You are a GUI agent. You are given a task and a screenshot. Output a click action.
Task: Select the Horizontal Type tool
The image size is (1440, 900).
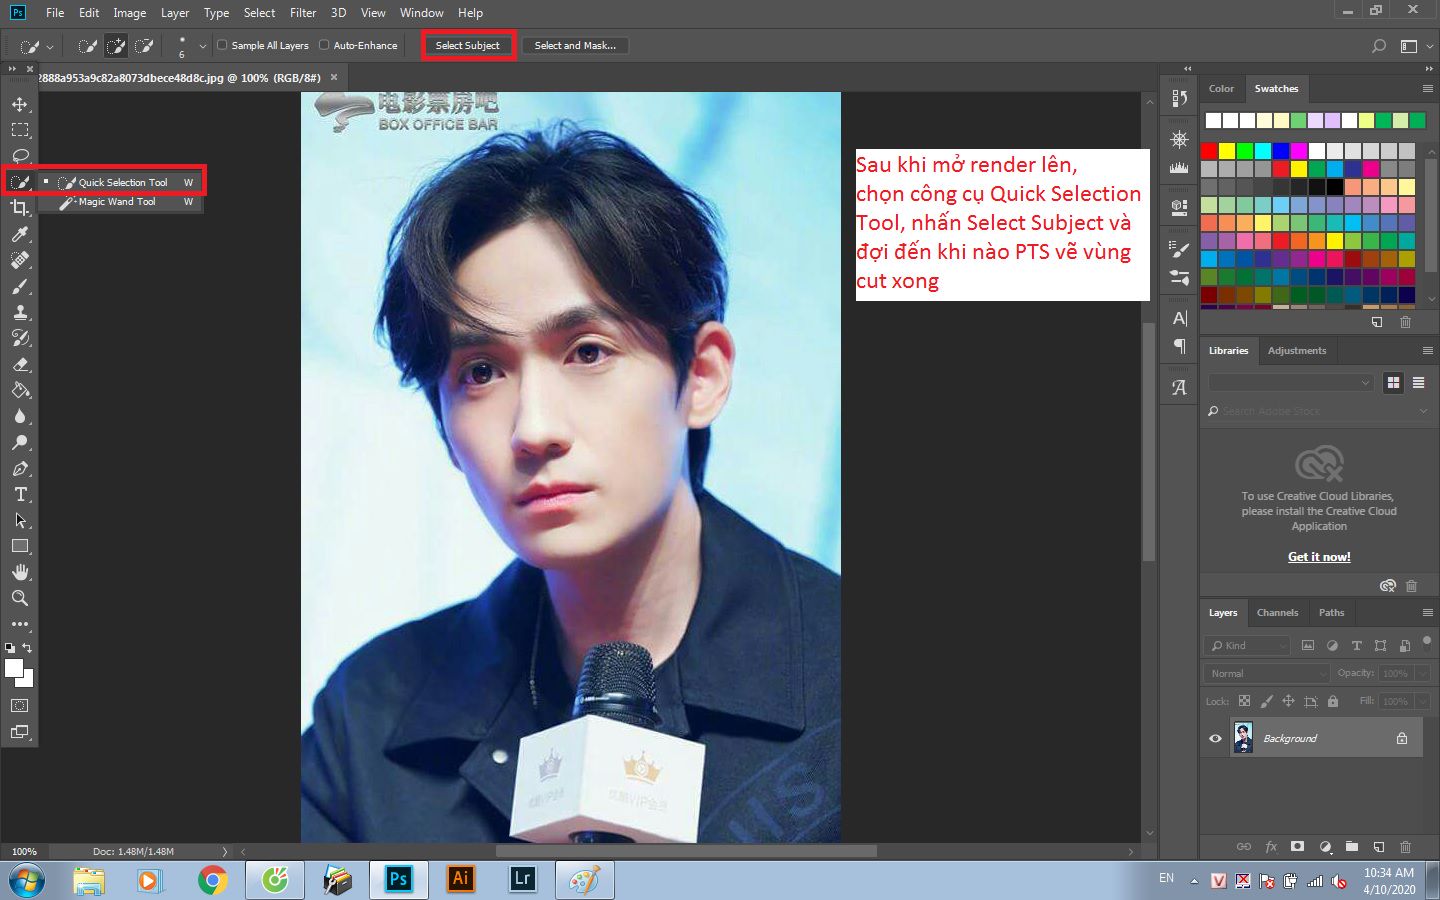(x=20, y=494)
